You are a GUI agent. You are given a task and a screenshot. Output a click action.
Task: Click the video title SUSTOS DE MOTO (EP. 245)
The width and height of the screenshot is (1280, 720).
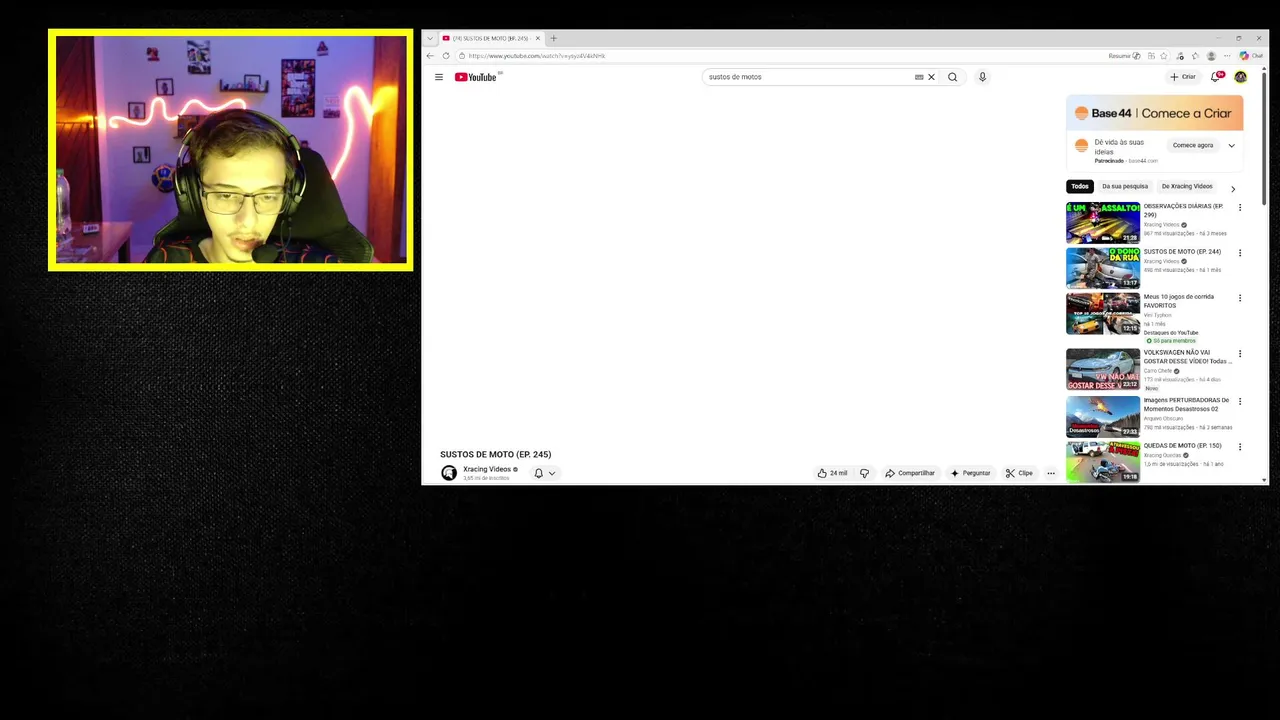pos(496,454)
